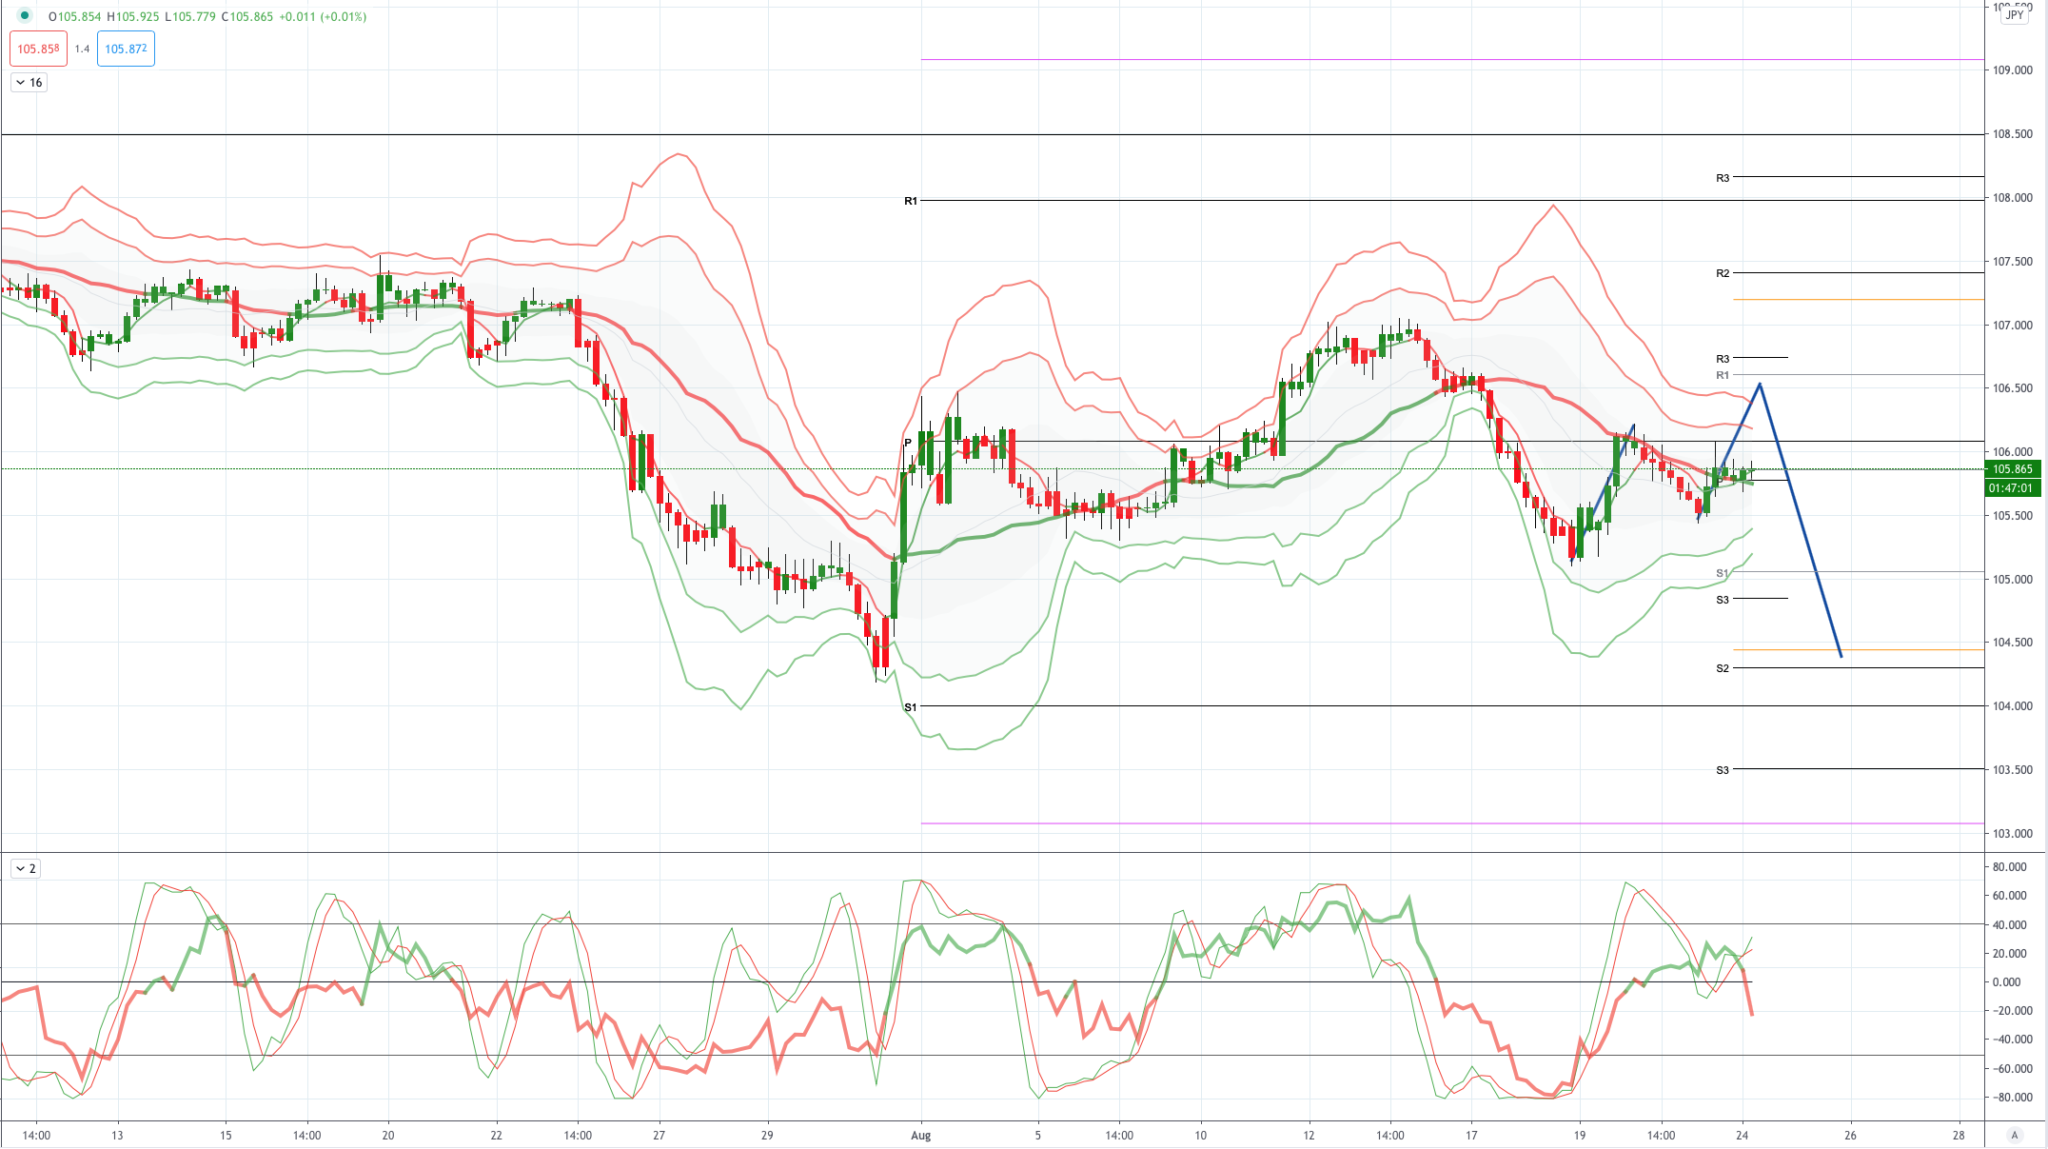Viewport: 2048px width, 1149px height.
Task: Click the 1.4 spread value between prices
Action: tap(84, 47)
